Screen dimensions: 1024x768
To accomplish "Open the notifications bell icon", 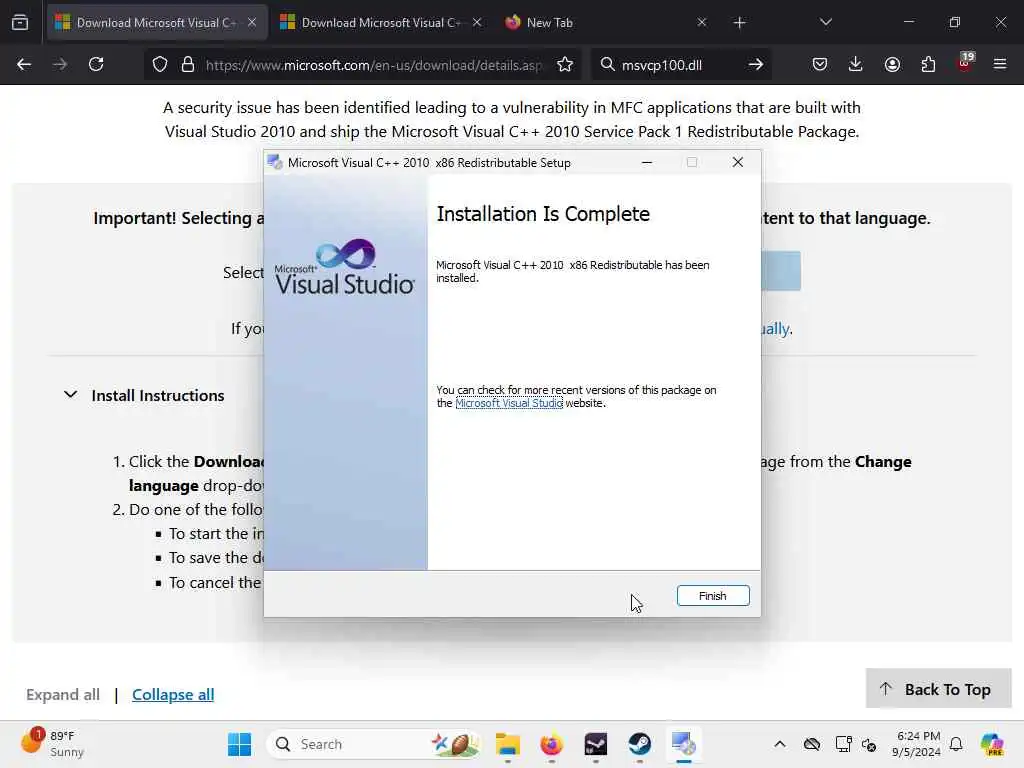I will [x=956, y=744].
